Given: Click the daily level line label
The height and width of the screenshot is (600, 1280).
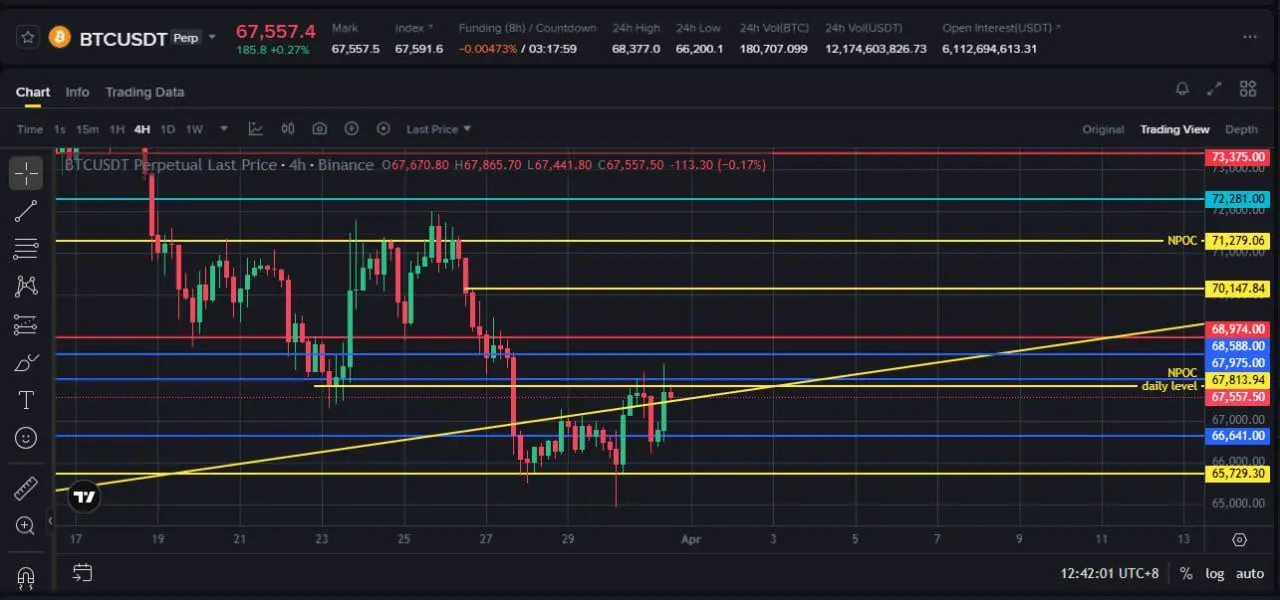Looking at the screenshot, I should (1169, 386).
